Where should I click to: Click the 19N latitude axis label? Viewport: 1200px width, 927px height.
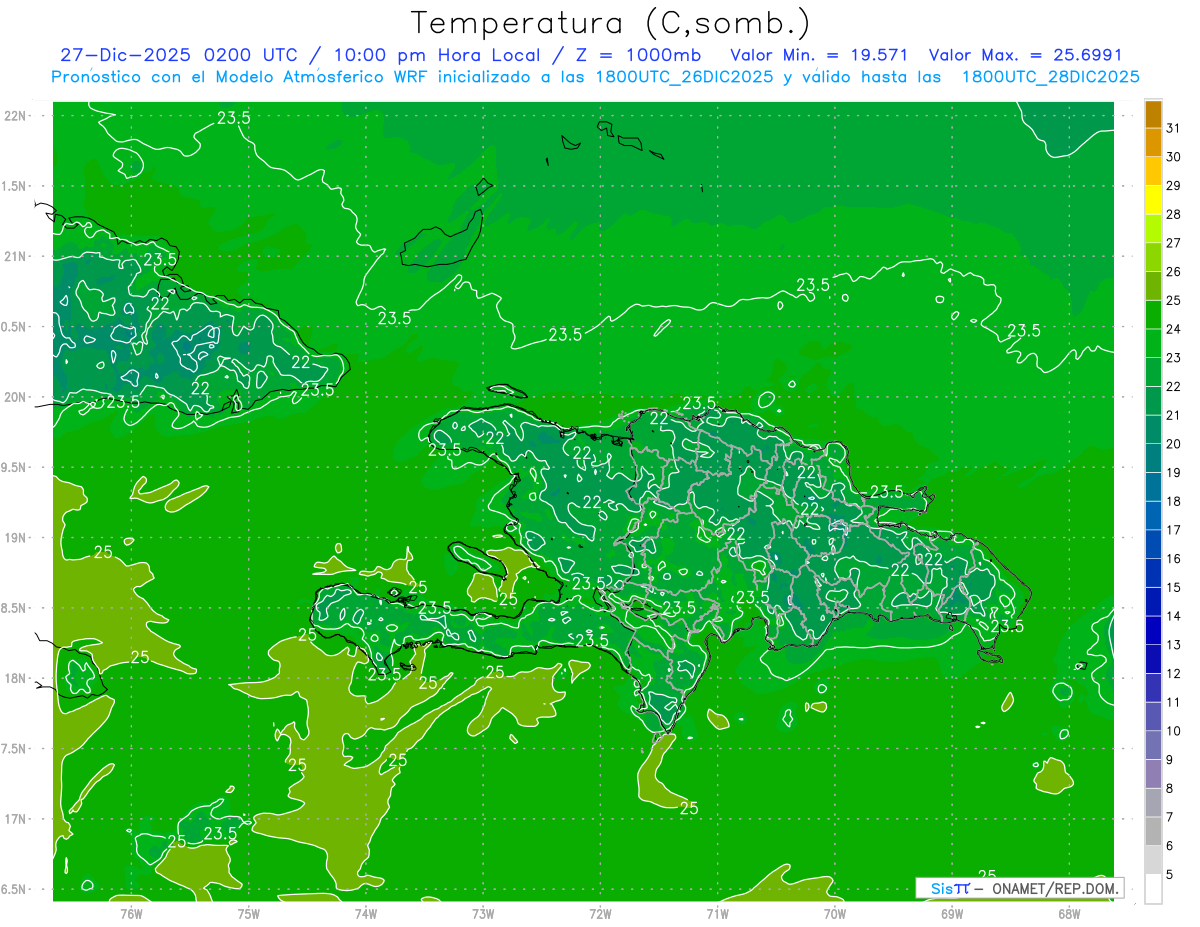tap(15, 538)
